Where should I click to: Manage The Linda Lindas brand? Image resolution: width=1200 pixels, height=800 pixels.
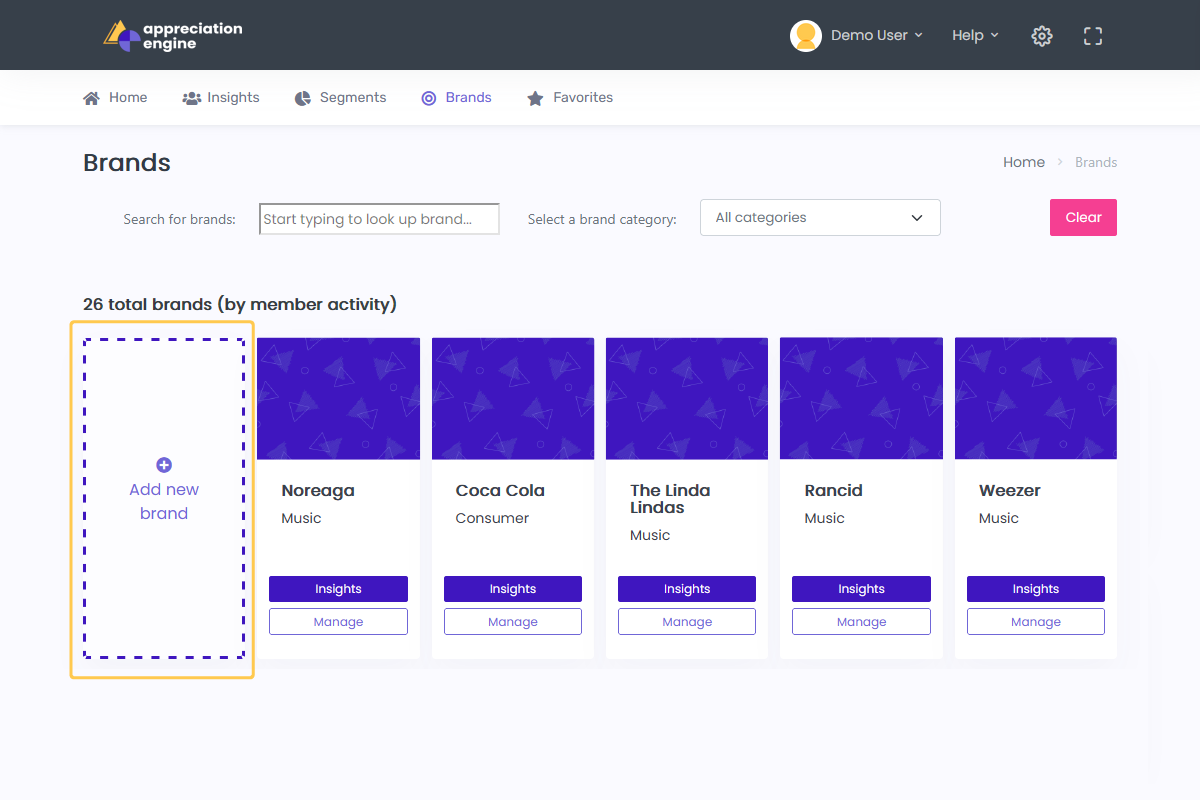(687, 622)
